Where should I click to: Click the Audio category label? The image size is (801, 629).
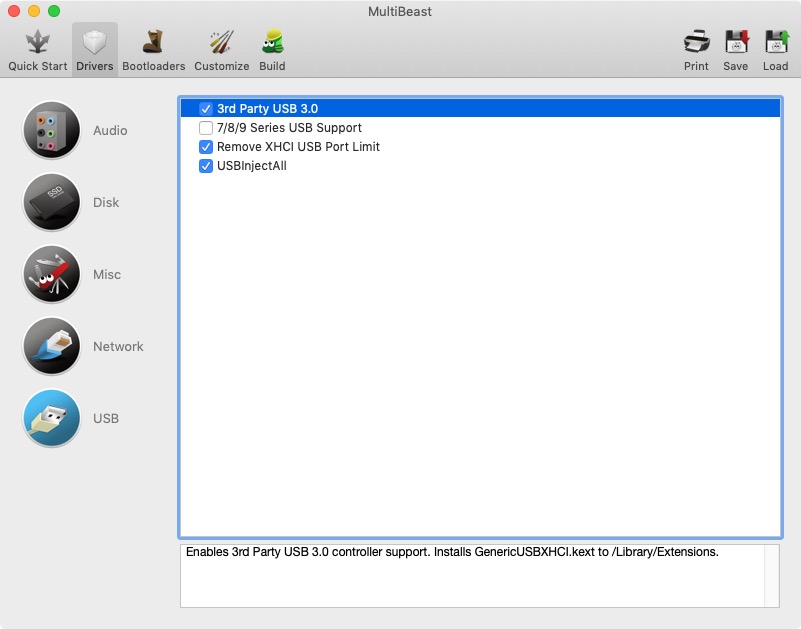[110, 130]
